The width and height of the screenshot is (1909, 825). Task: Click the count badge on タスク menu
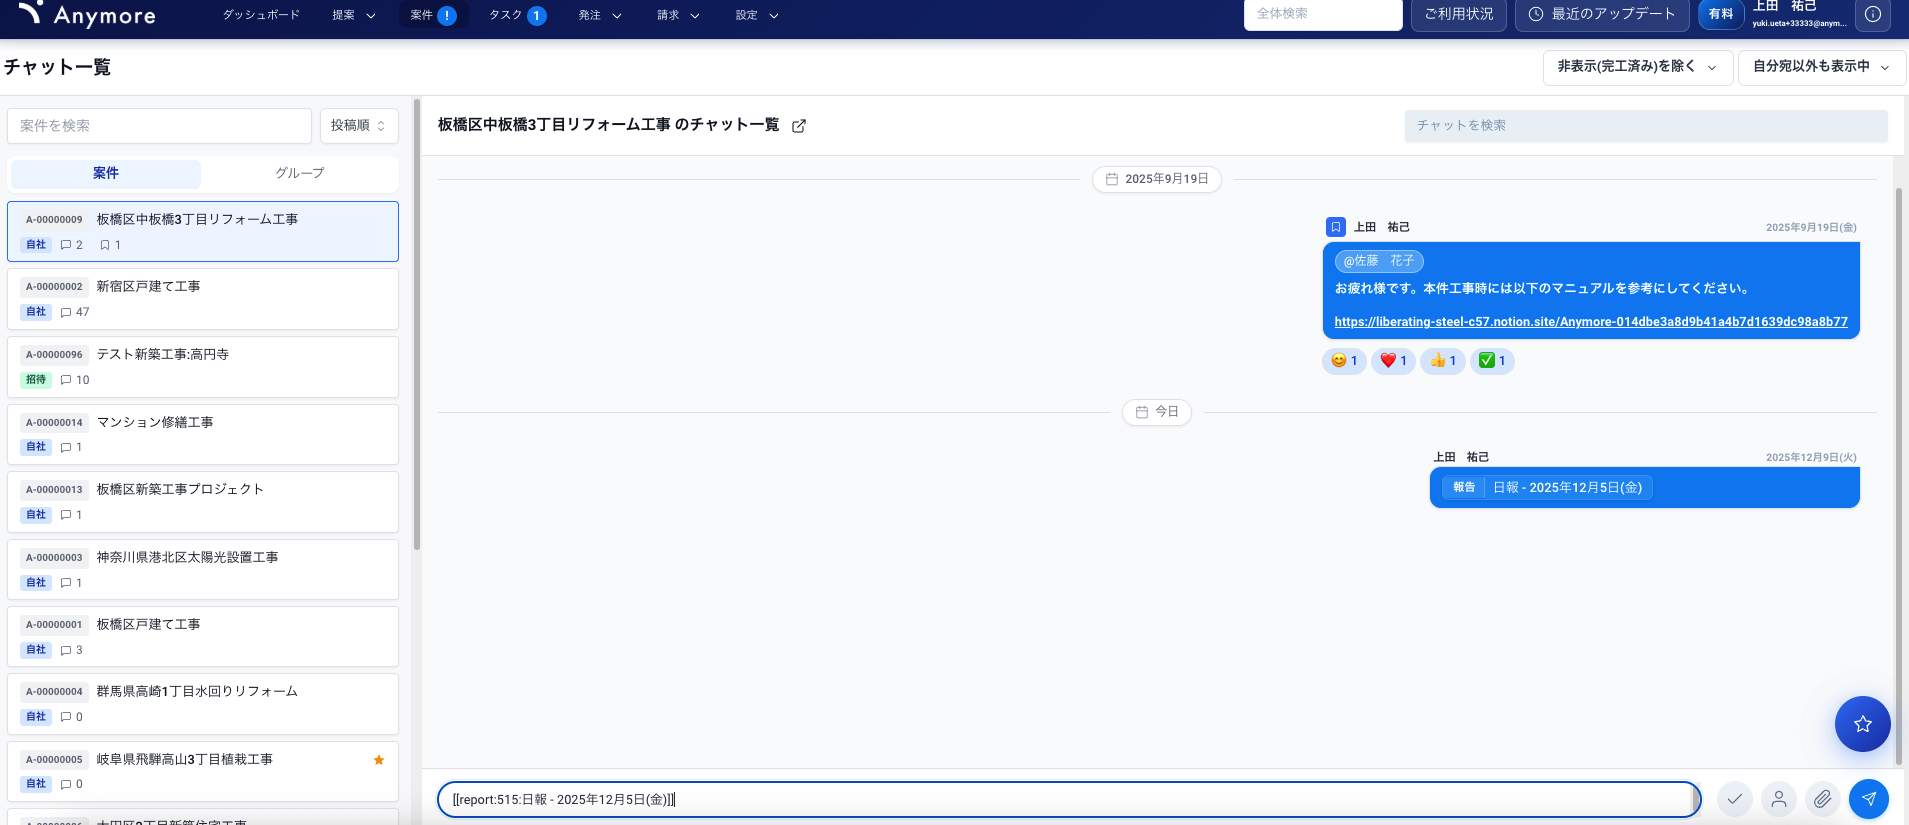[537, 15]
